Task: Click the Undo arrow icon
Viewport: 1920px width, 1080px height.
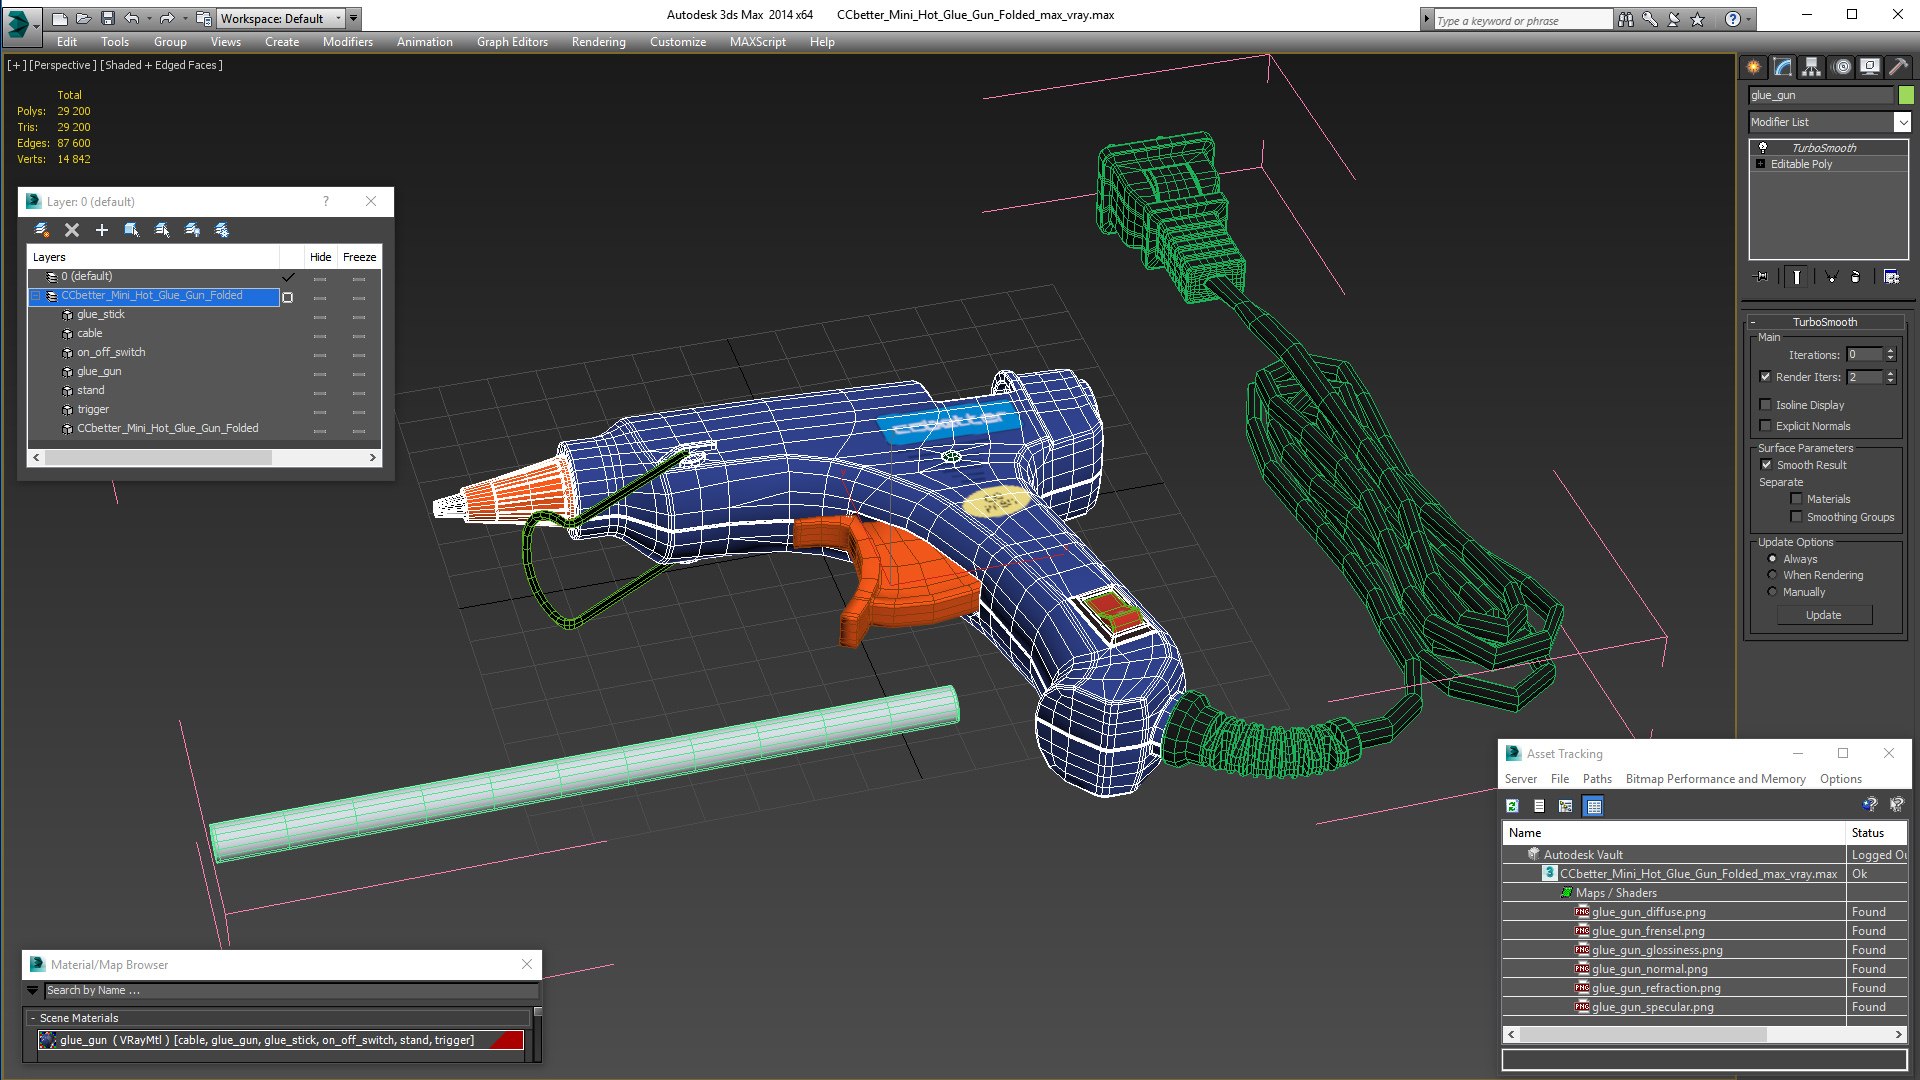Action: (x=132, y=19)
